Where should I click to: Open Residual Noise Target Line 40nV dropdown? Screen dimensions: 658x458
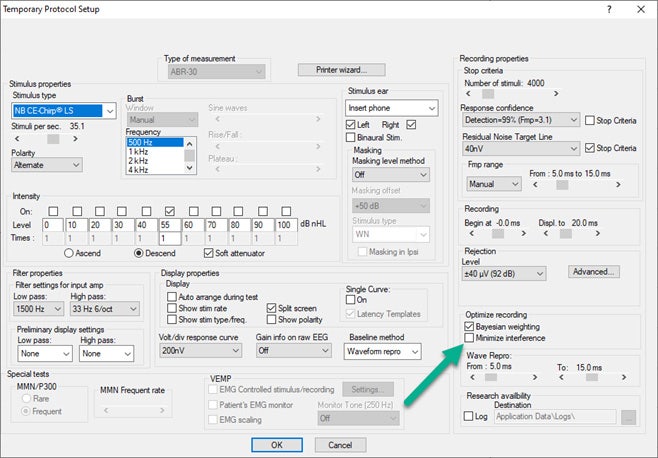tap(521, 149)
